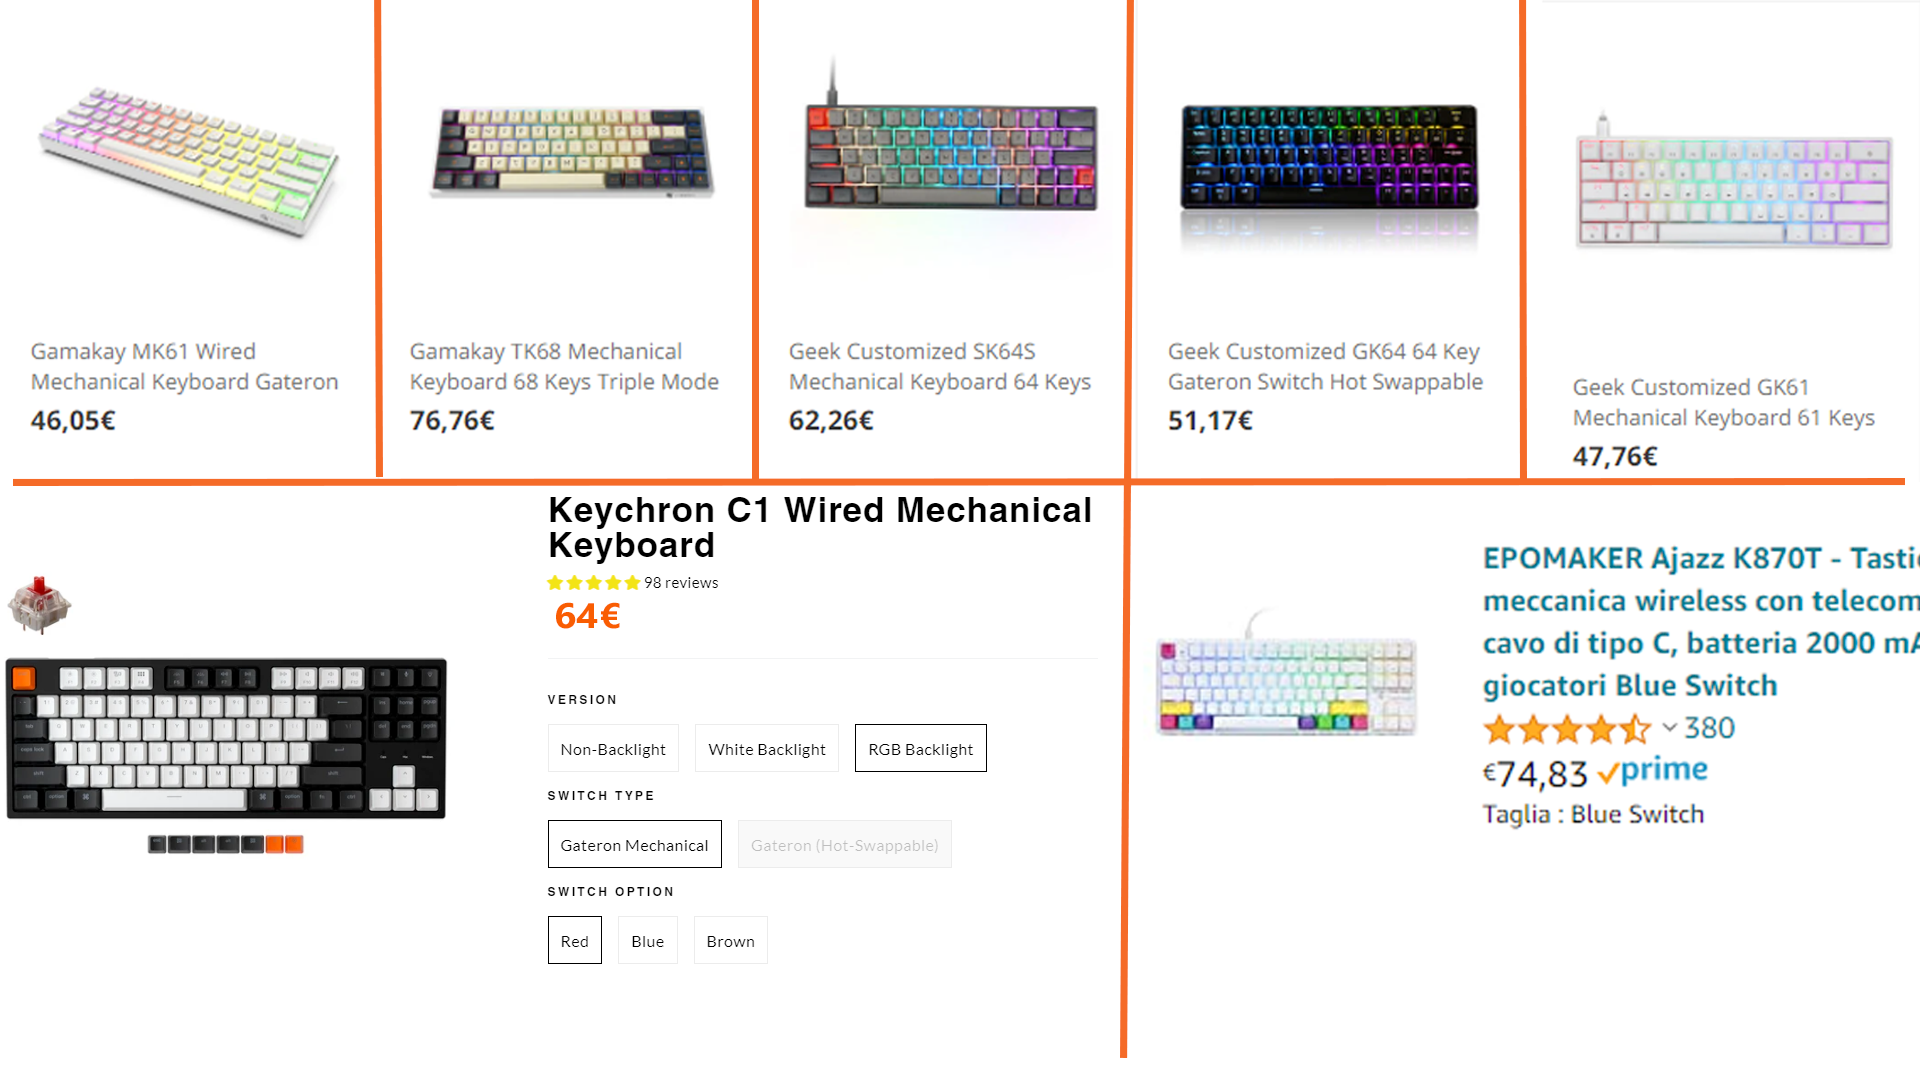Screen dimensions: 1920x1080
Task: Click the 380 ratings link on EPOMAKER listing
Action: coord(1710,728)
